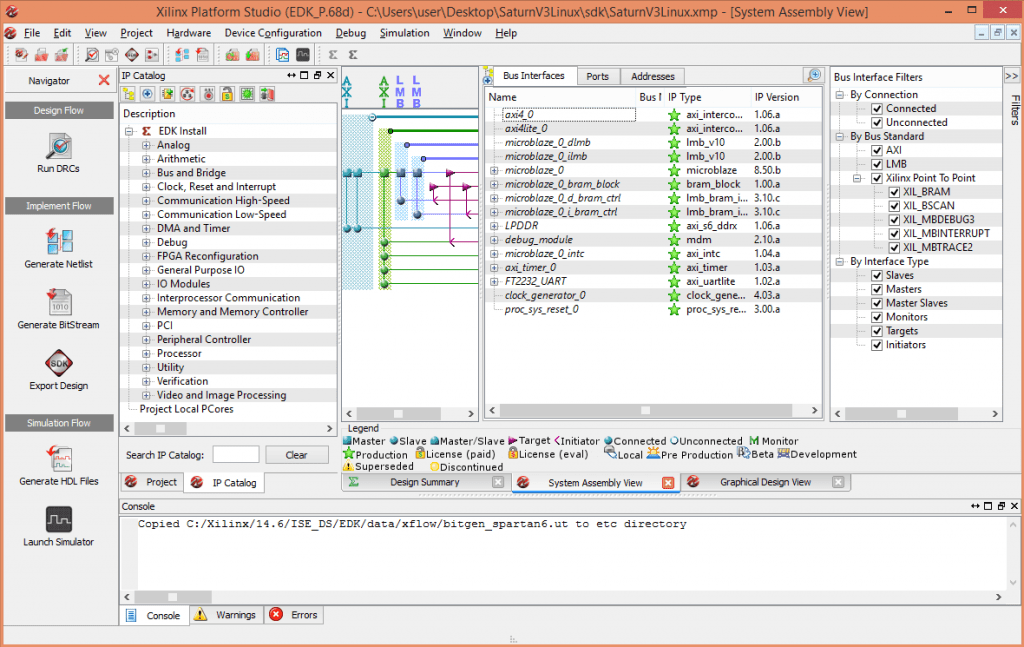1024x647 pixels.
Task: Collapse the By Bus Standard filter group
Action: coord(840,137)
